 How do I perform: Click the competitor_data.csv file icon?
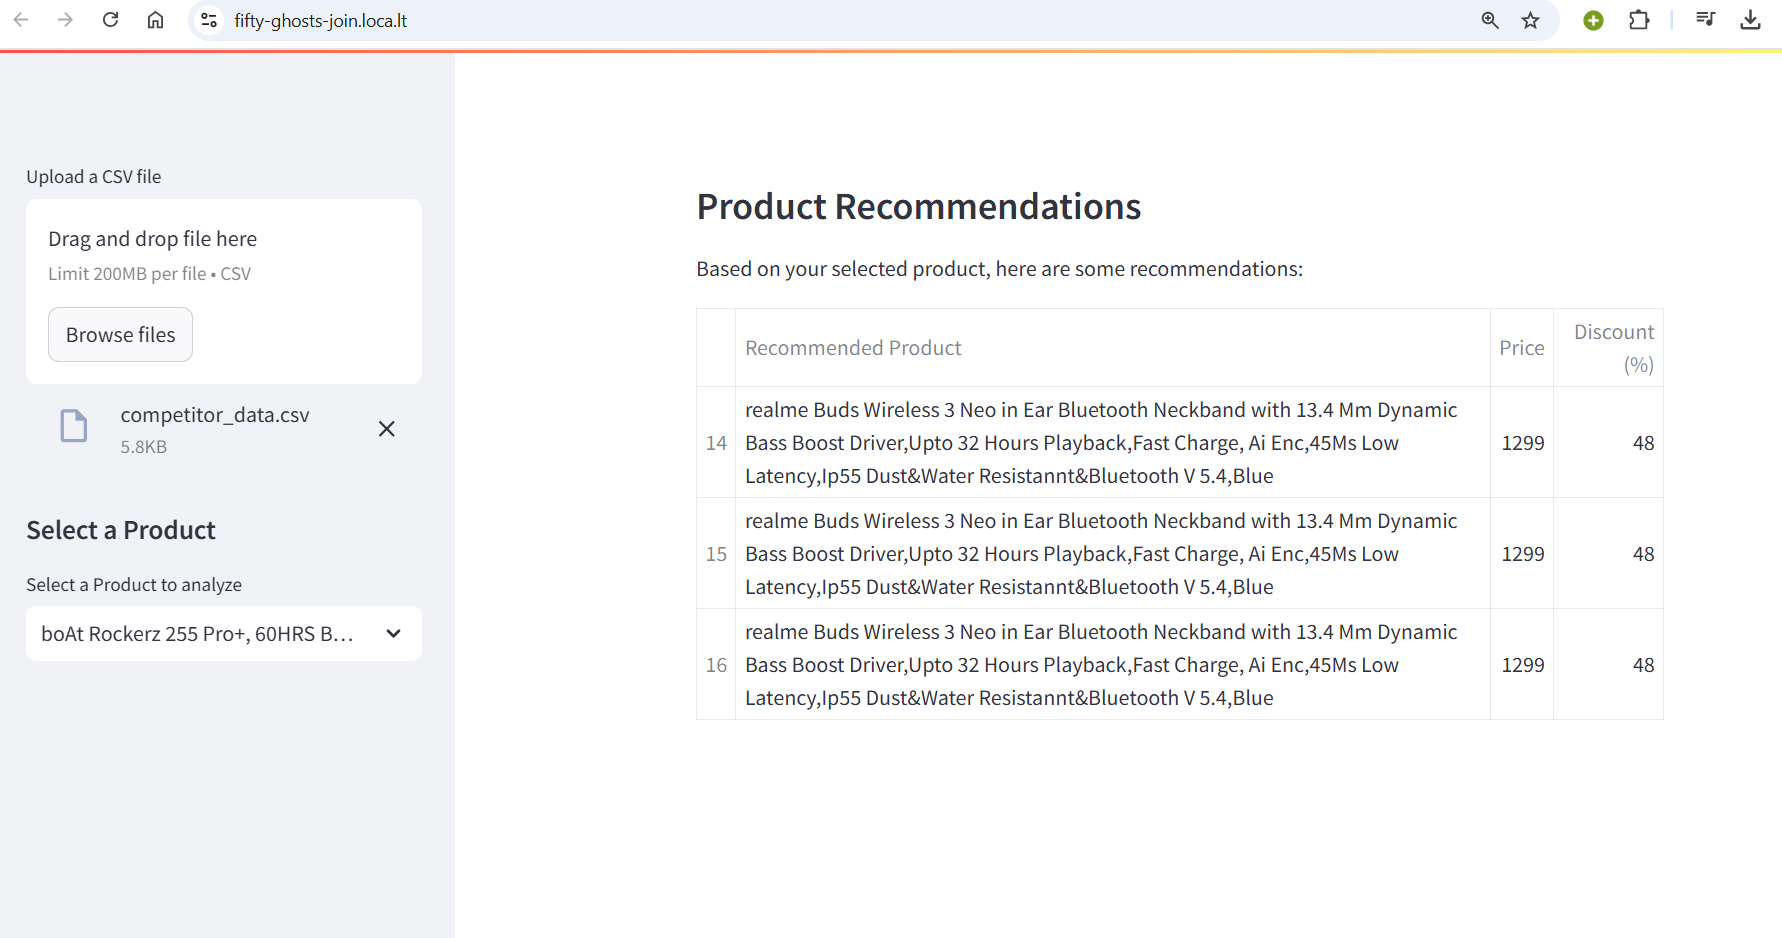(x=74, y=426)
